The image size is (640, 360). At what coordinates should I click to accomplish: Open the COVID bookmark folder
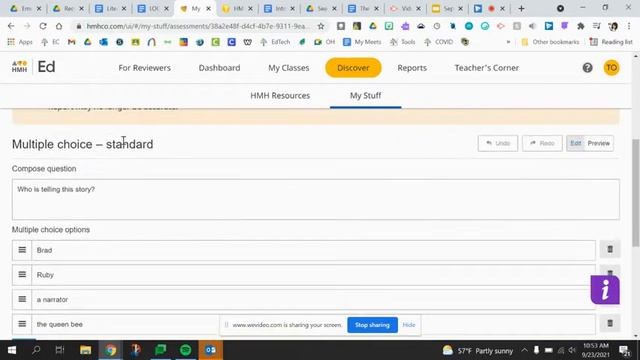(438, 42)
